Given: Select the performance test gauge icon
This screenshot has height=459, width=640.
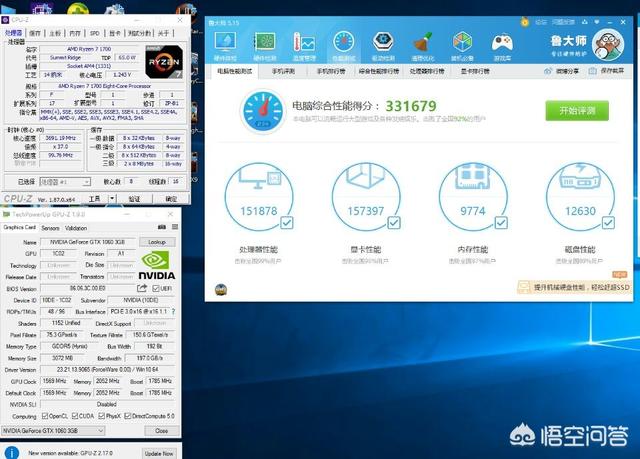Looking at the screenshot, I should coord(344,42).
